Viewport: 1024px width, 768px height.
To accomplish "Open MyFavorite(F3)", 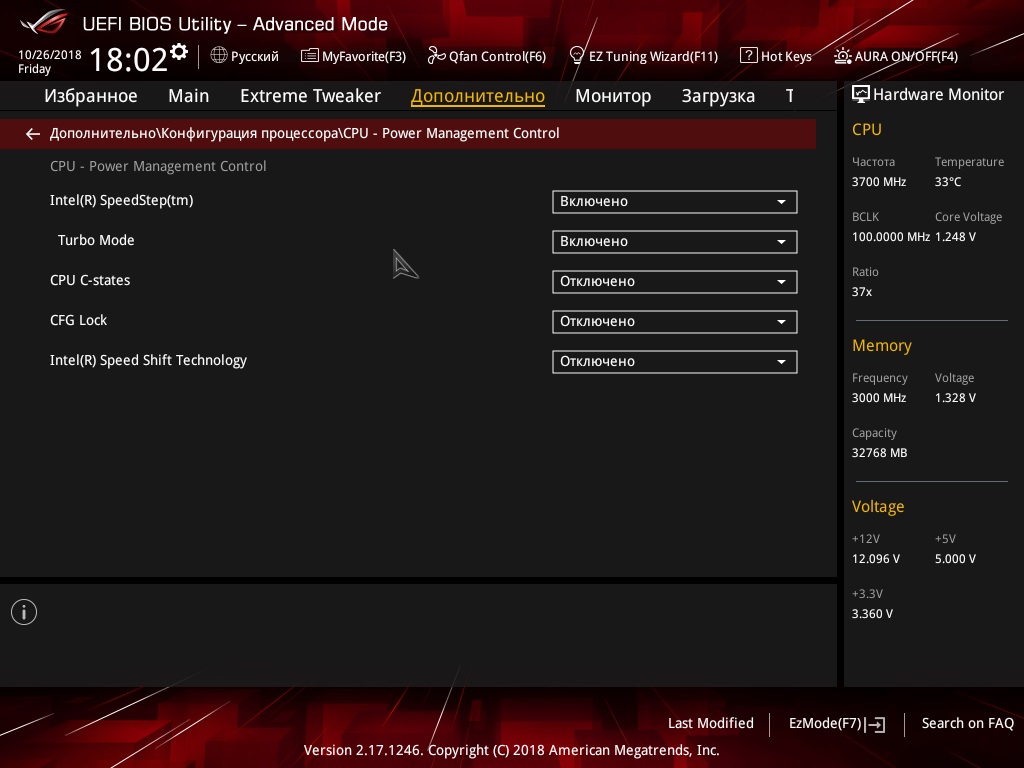I will click(x=353, y=56).
